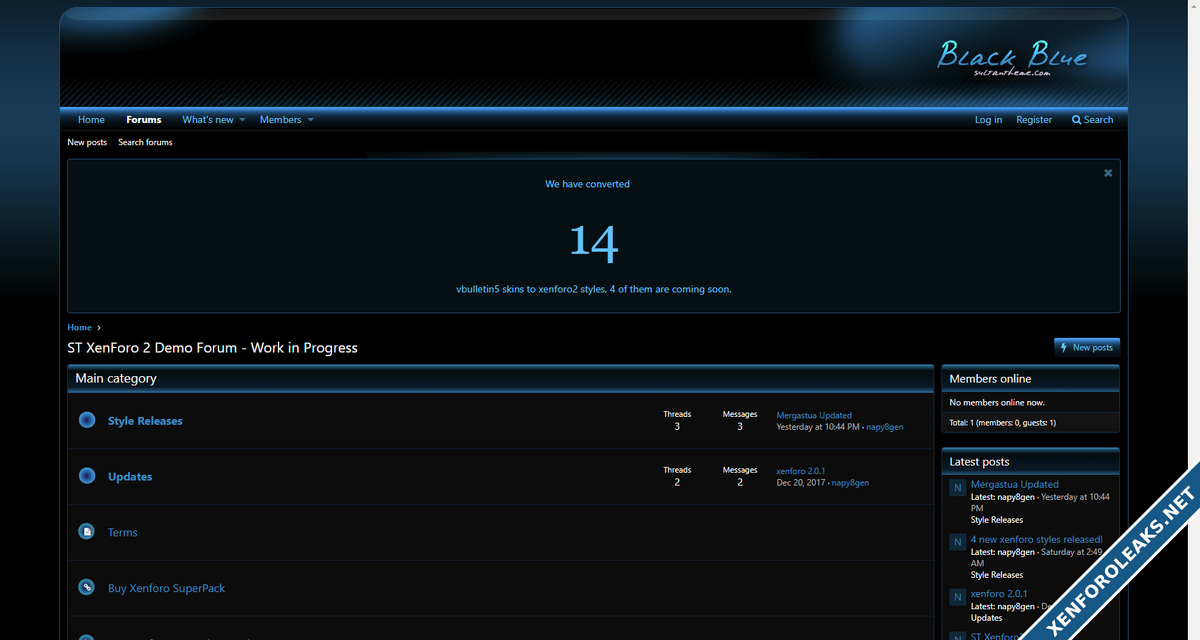Go to Home in navigation bar
Viewport: 1200px width, 640px height.
click(91, 120)
